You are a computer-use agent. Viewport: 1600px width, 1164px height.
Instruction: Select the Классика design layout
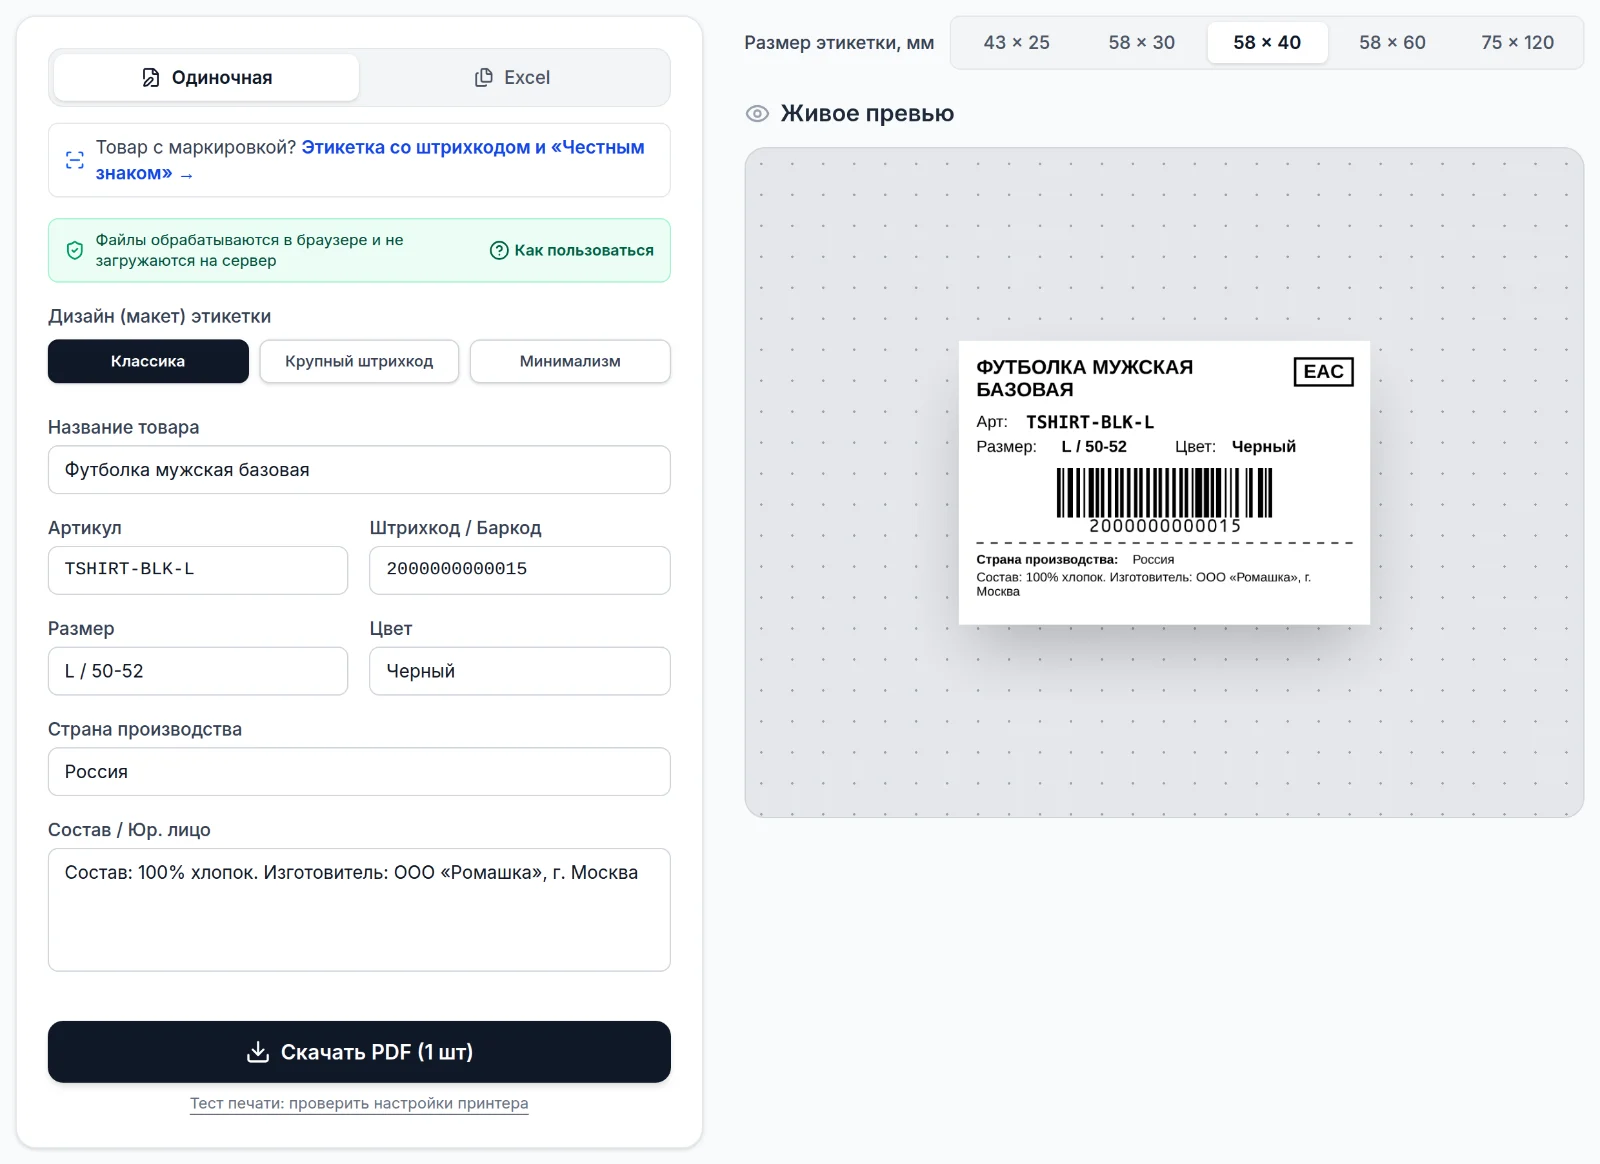(x=148, y=361)
